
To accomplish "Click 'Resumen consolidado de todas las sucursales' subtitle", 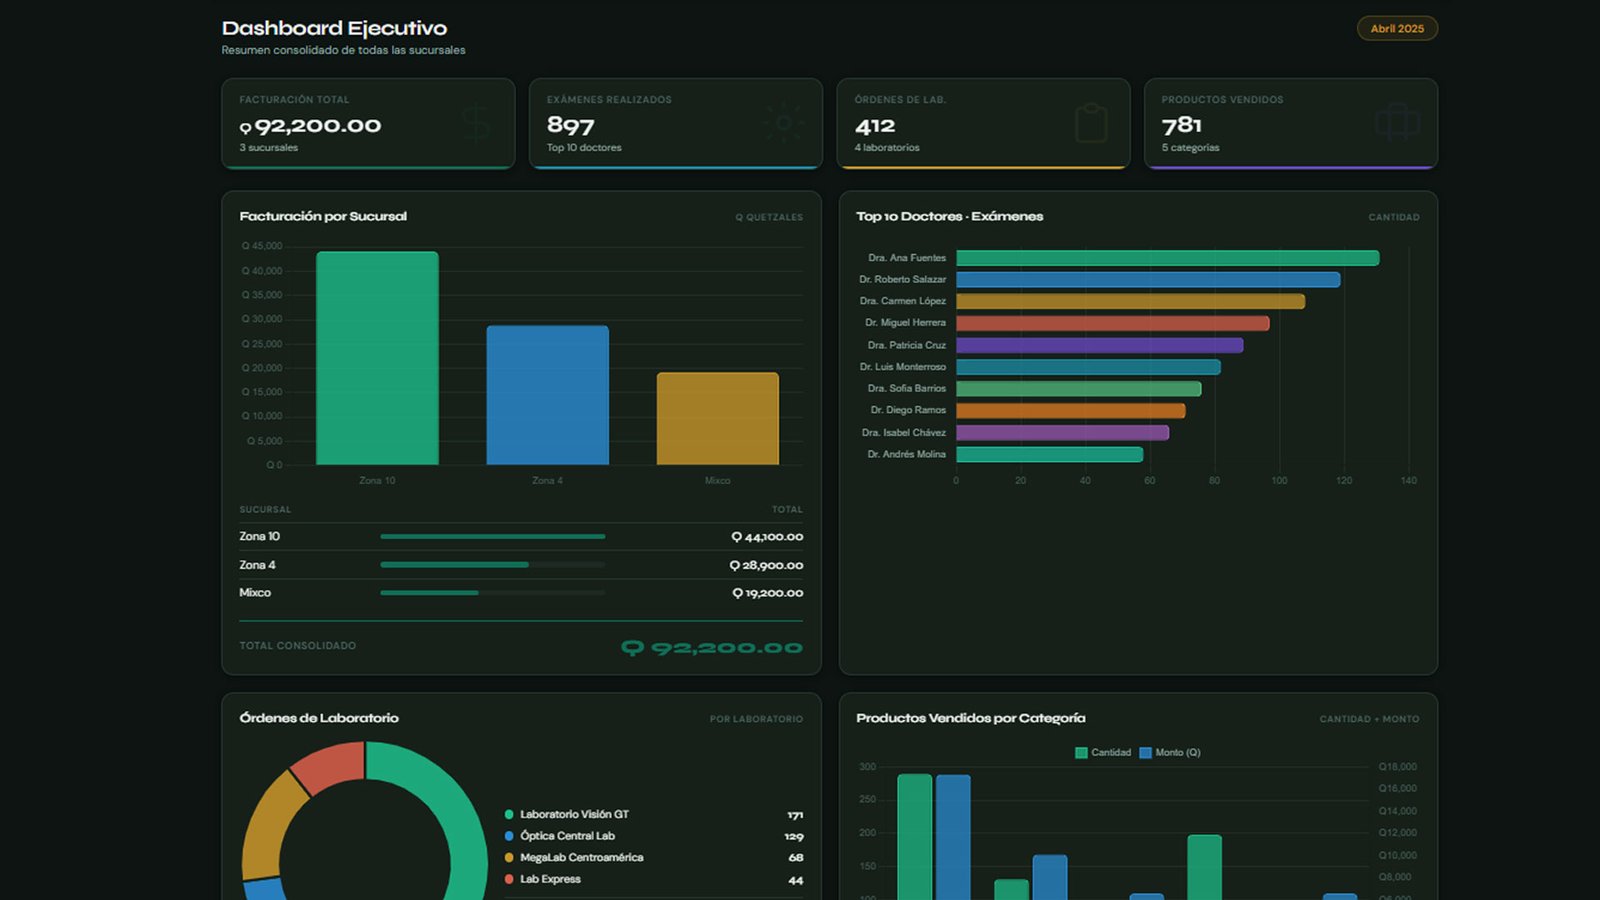I will [x=343, y=50].
